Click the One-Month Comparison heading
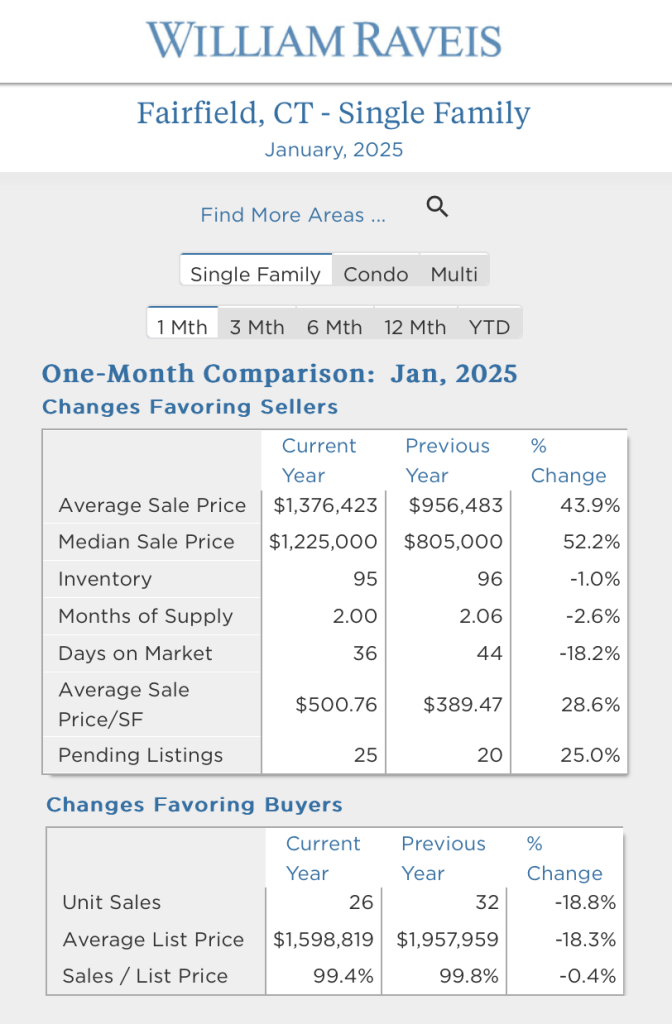This screenshot has width=672, height=1024. point(280,375)
